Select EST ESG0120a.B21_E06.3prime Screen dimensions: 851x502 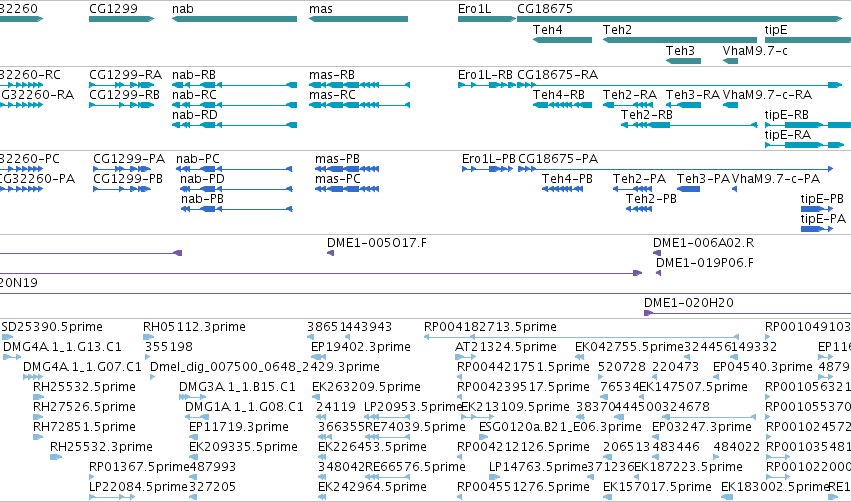[484, 437]
